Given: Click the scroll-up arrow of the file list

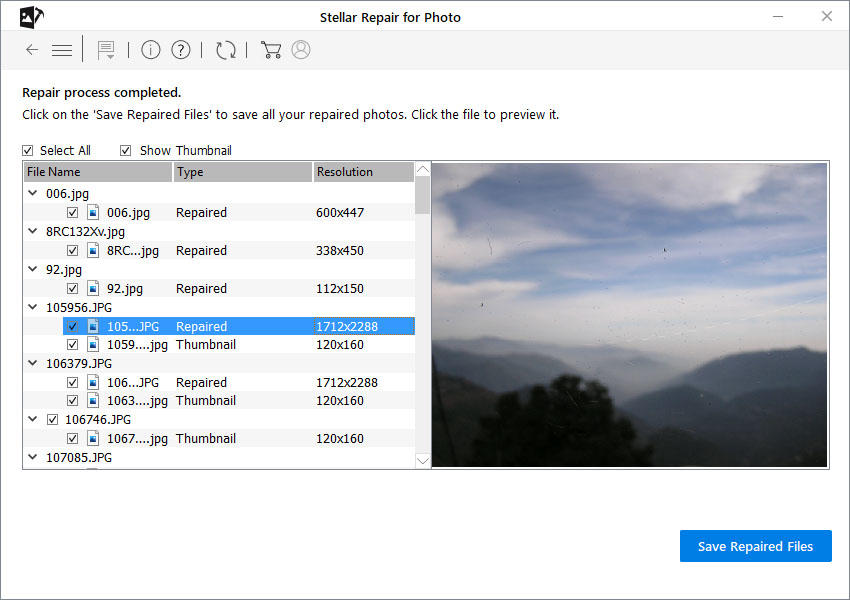Looking at the screenshot, I should [422, 168].
